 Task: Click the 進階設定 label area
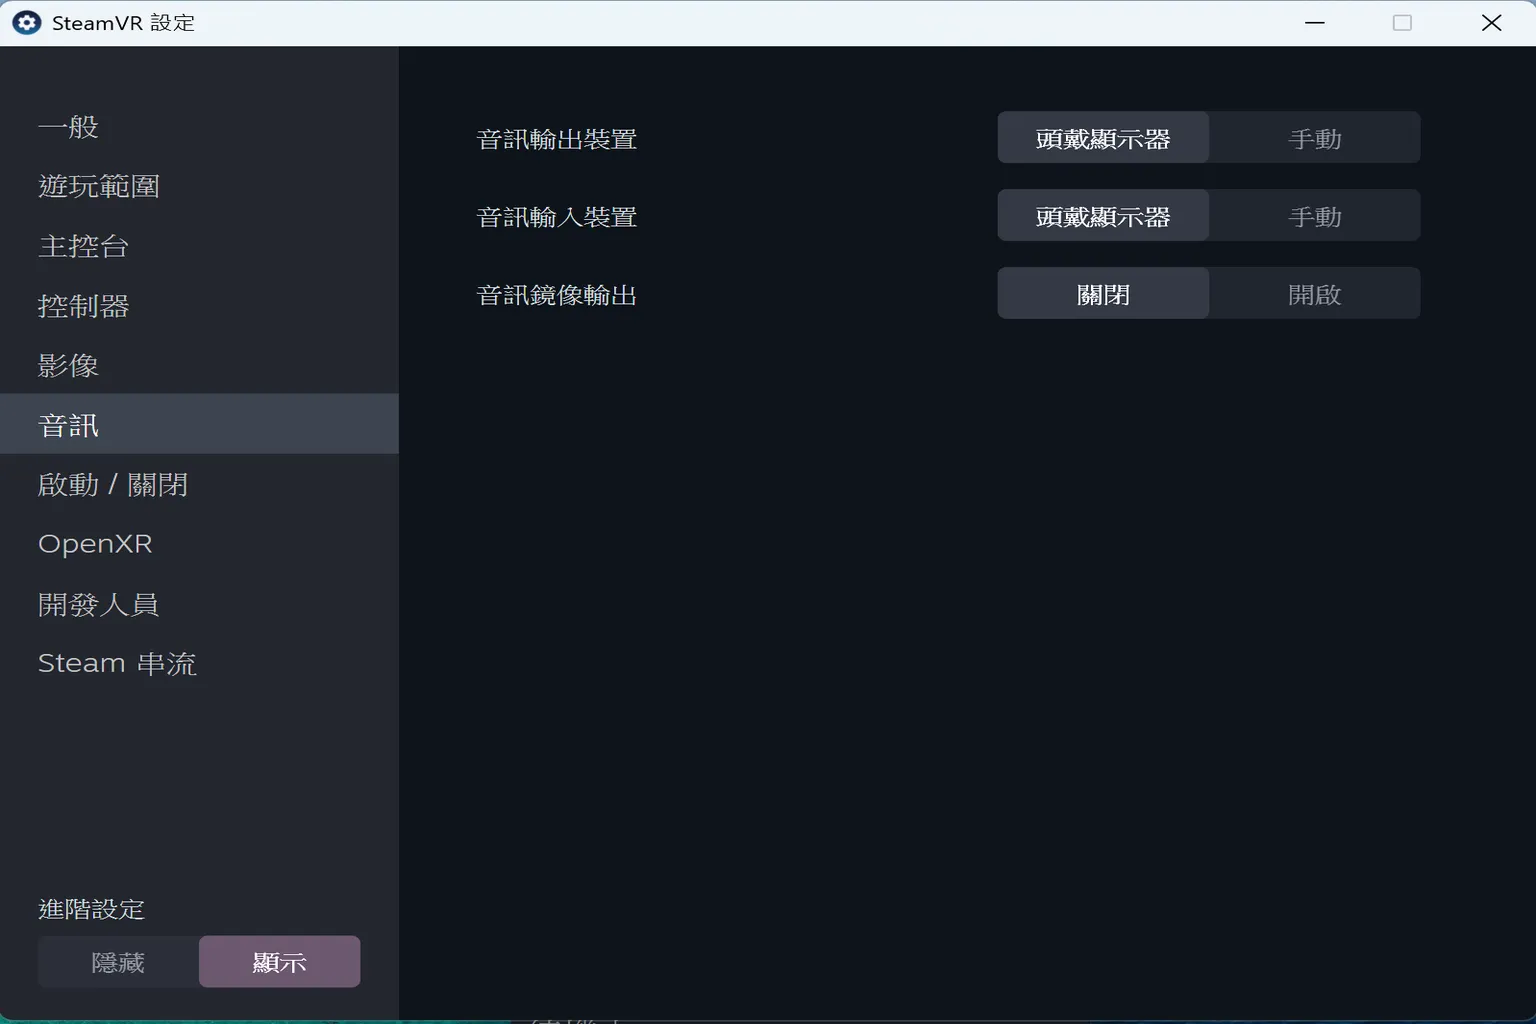coord(91,909)
